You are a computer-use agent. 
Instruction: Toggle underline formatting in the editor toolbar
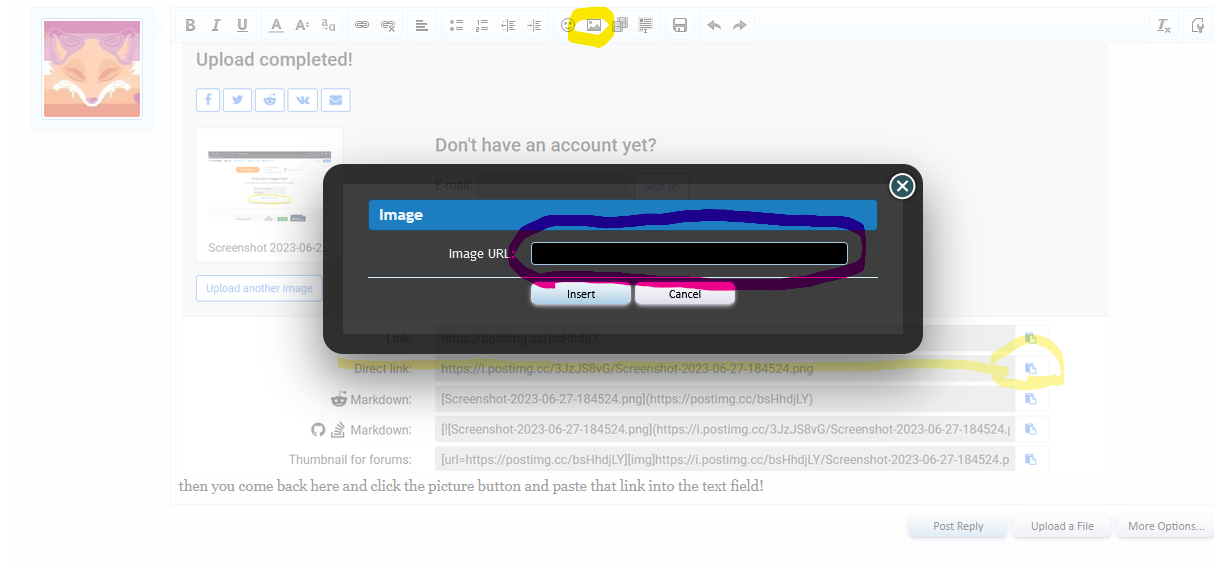242,25
